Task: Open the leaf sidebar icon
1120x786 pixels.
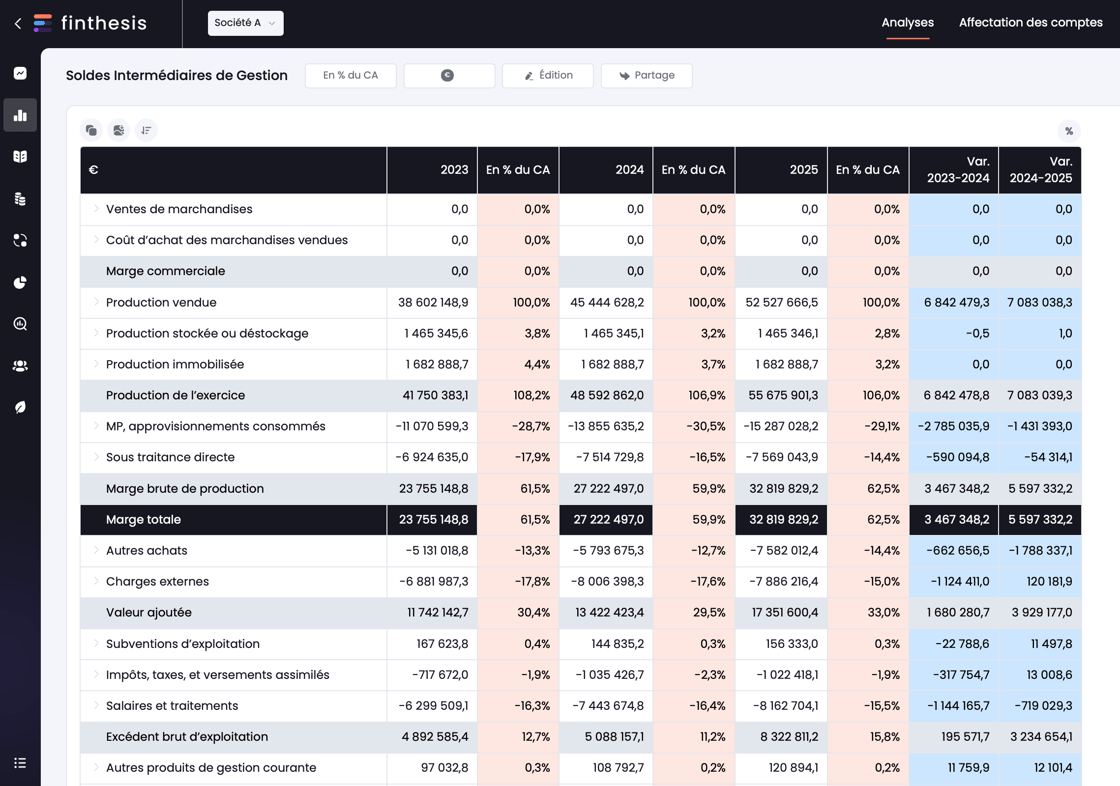Action: (20, 407)
